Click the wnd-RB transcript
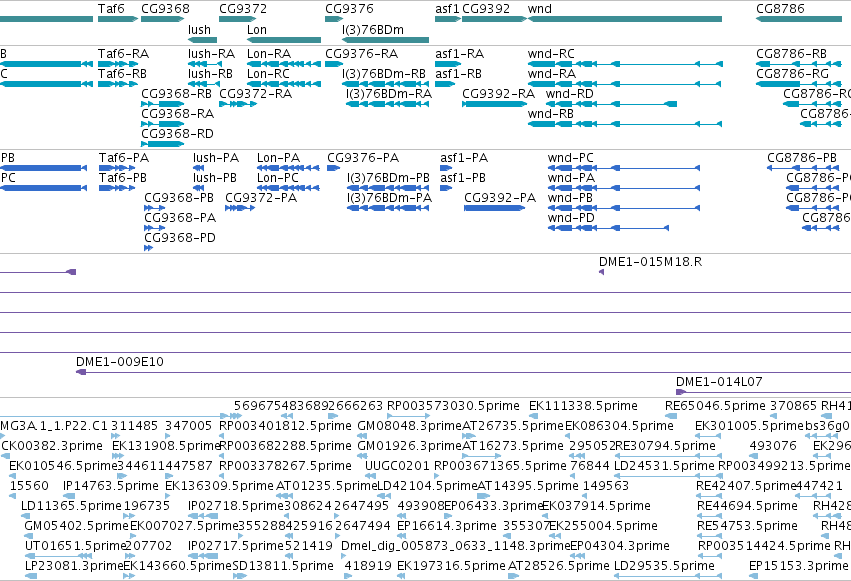 (x=625, y=124)
